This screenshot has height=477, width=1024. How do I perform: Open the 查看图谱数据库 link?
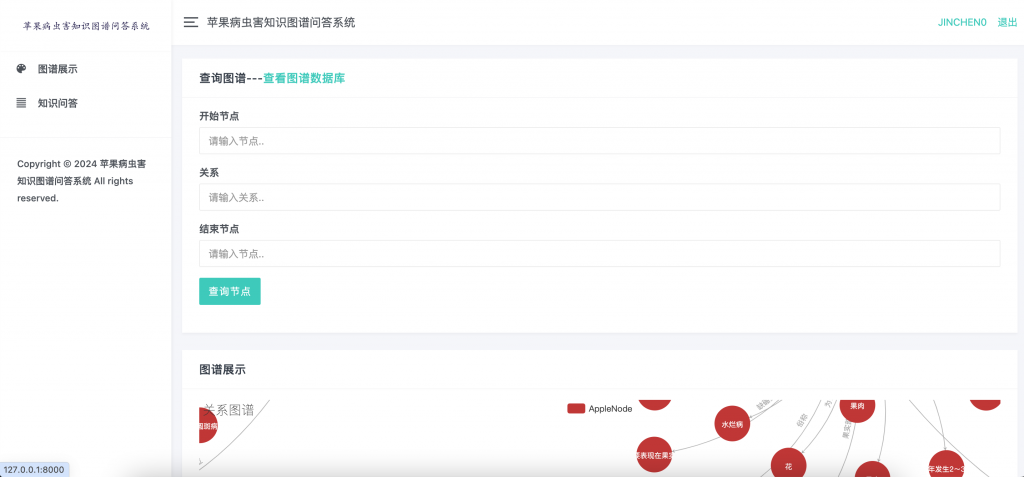tap(304, 78)
